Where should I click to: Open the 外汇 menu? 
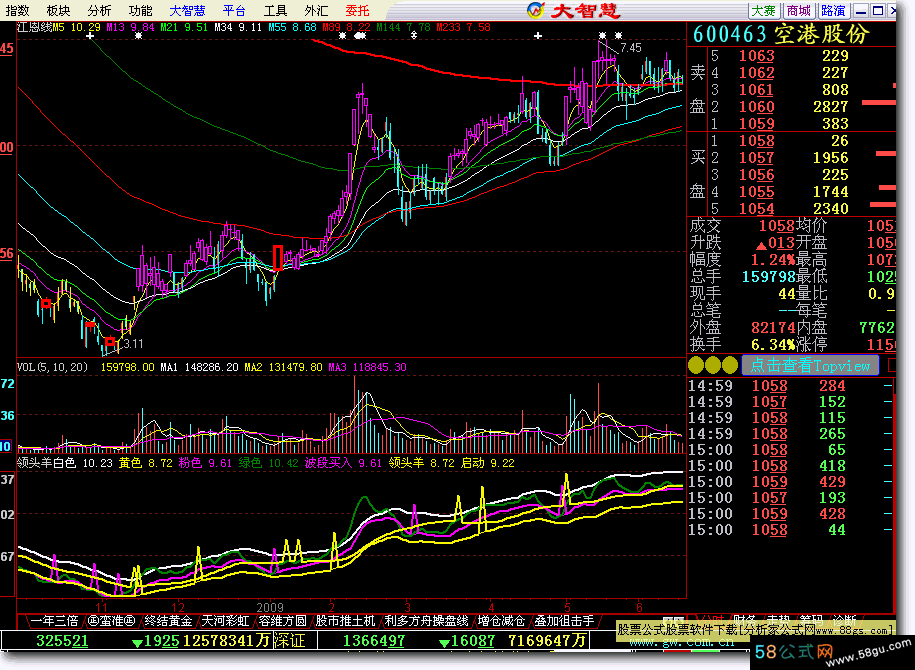tap(316, 11)
